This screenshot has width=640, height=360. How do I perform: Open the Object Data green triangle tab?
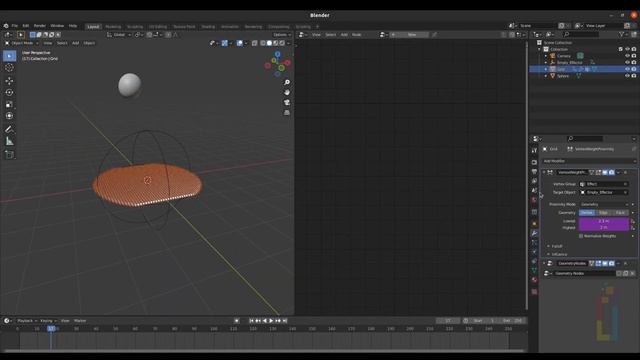pos(534,270)
